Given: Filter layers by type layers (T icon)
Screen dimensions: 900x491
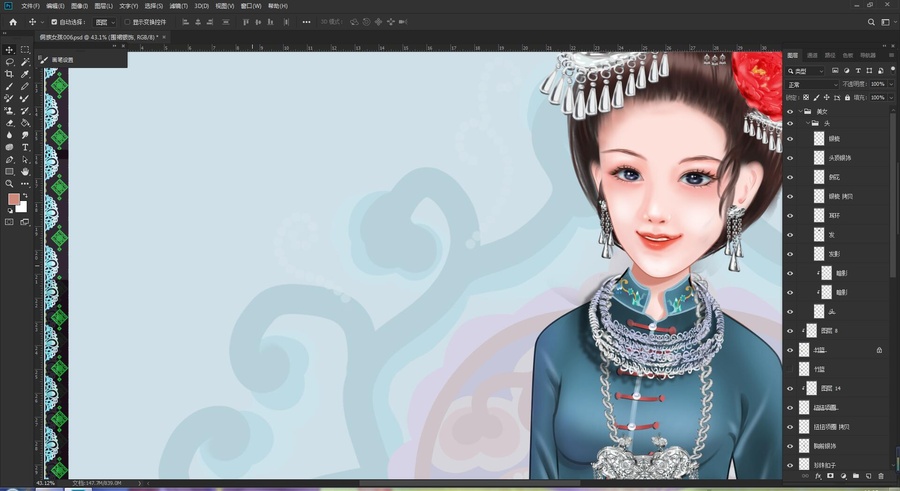Looking at the screenshot, I should click(x=858, y=71).
